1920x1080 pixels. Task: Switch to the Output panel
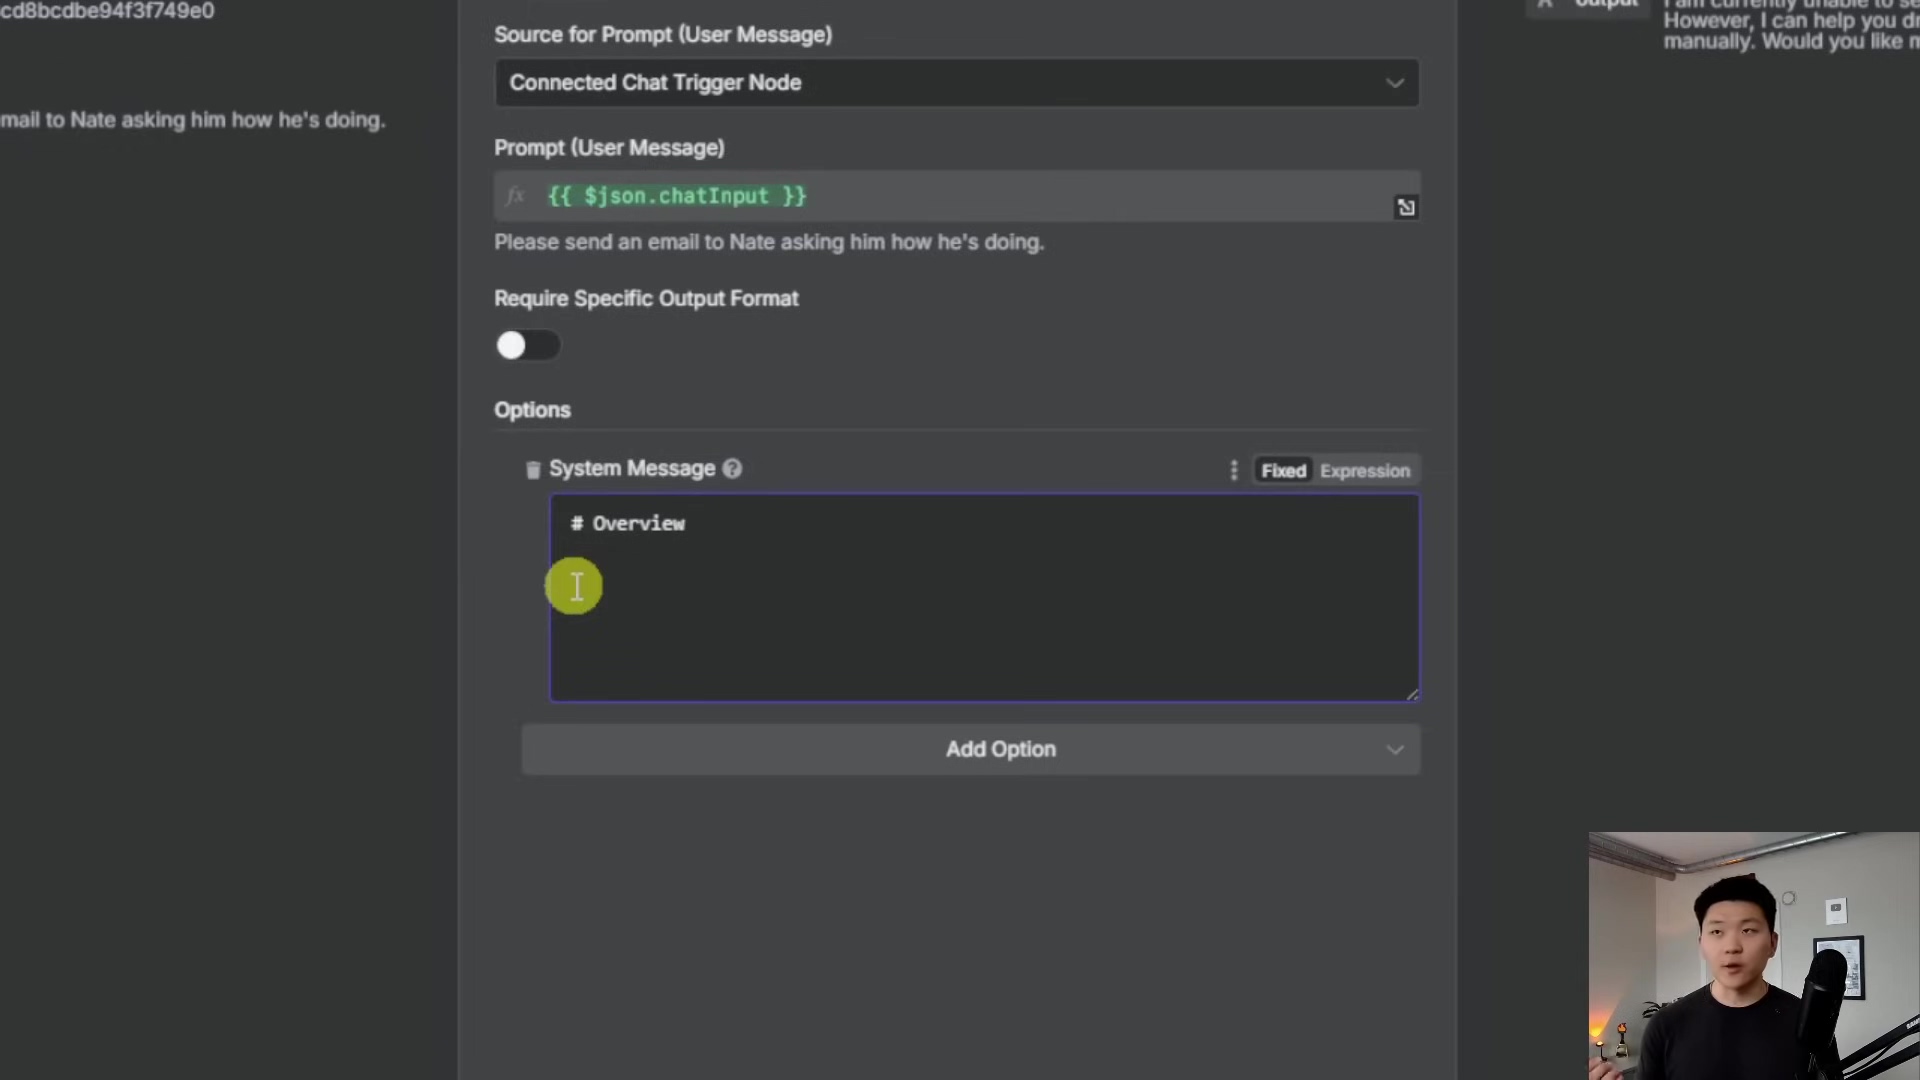pos(1606,5)
